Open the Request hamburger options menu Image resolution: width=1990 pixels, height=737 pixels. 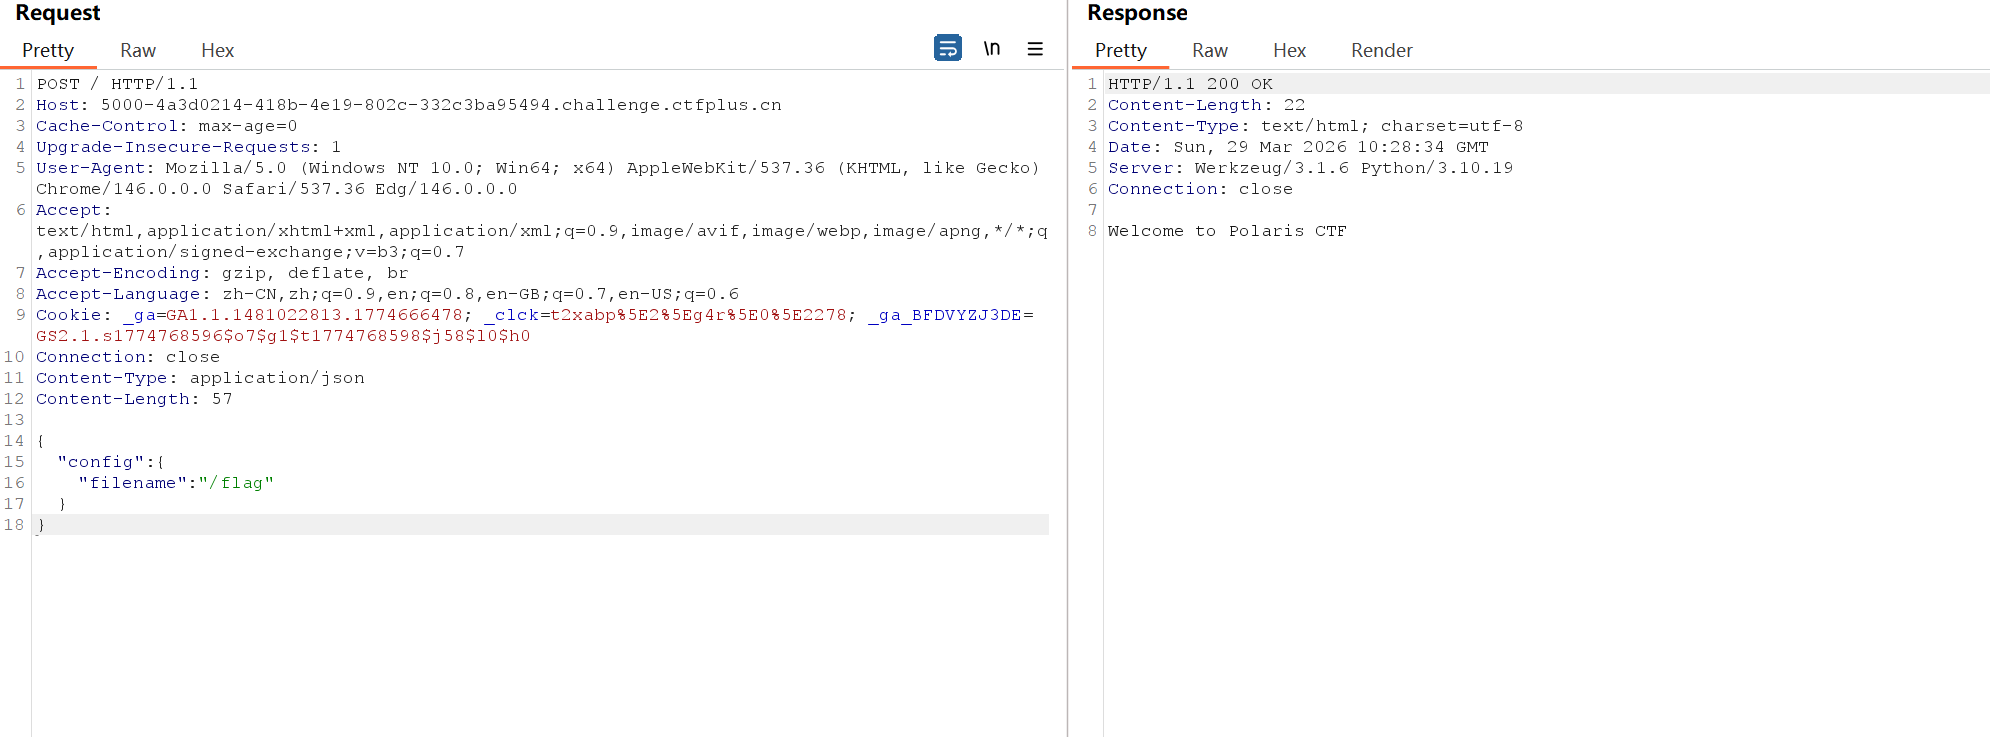(1035, 48)
